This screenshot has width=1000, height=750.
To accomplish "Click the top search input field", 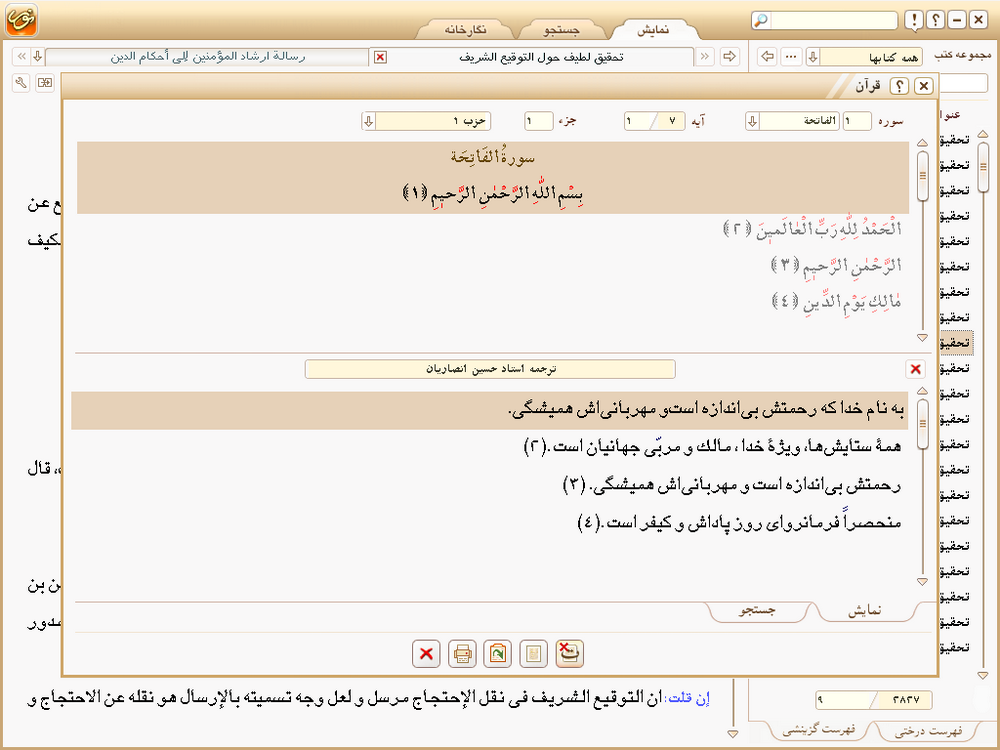I will click(x=833, y=20).
